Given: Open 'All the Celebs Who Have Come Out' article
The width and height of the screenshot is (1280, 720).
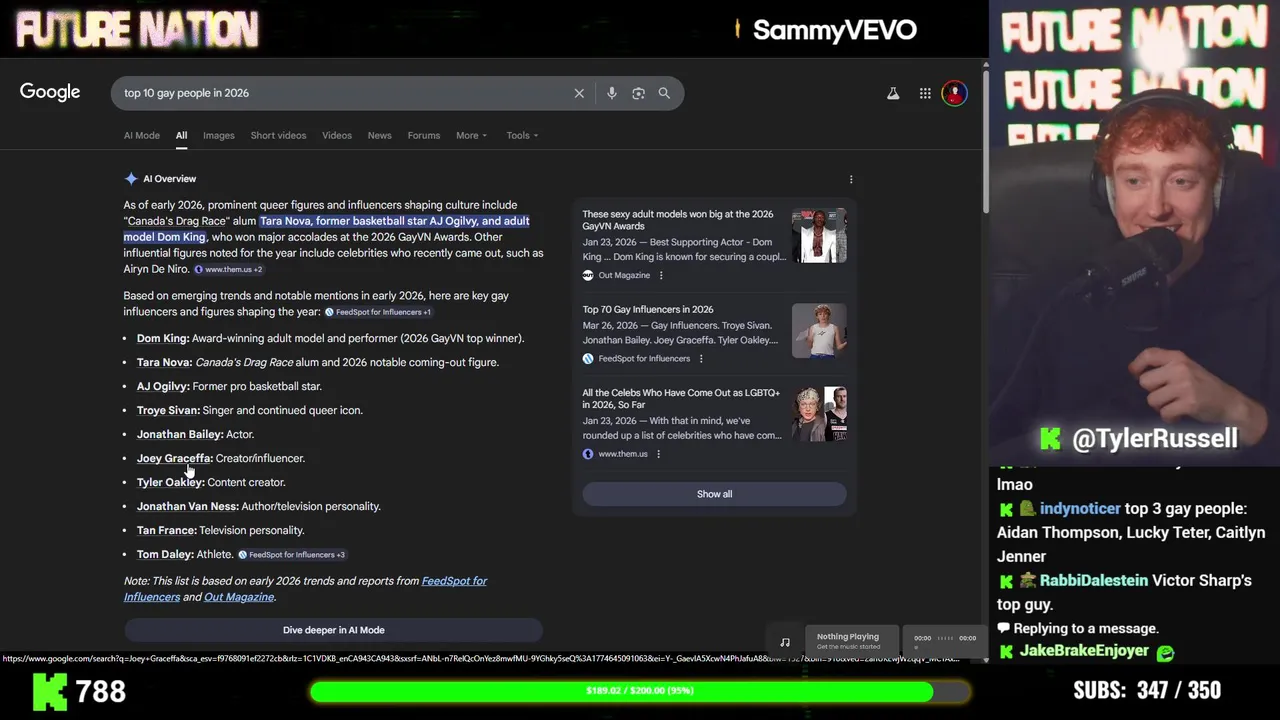Looking at the screenshot, I should click(x=681, y=399).
